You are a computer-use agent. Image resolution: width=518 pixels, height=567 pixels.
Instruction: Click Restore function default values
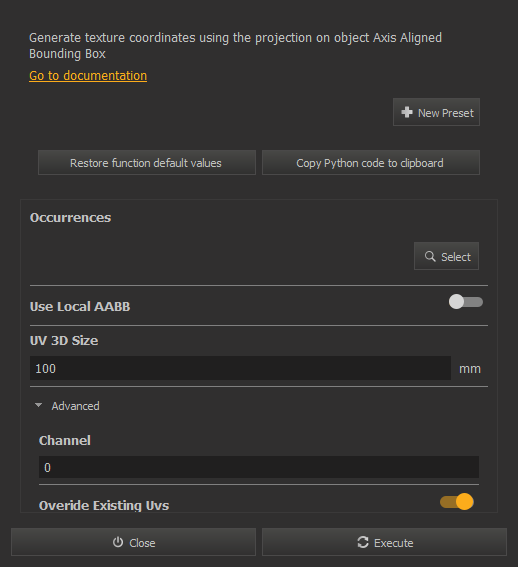[x=147, y=163]
